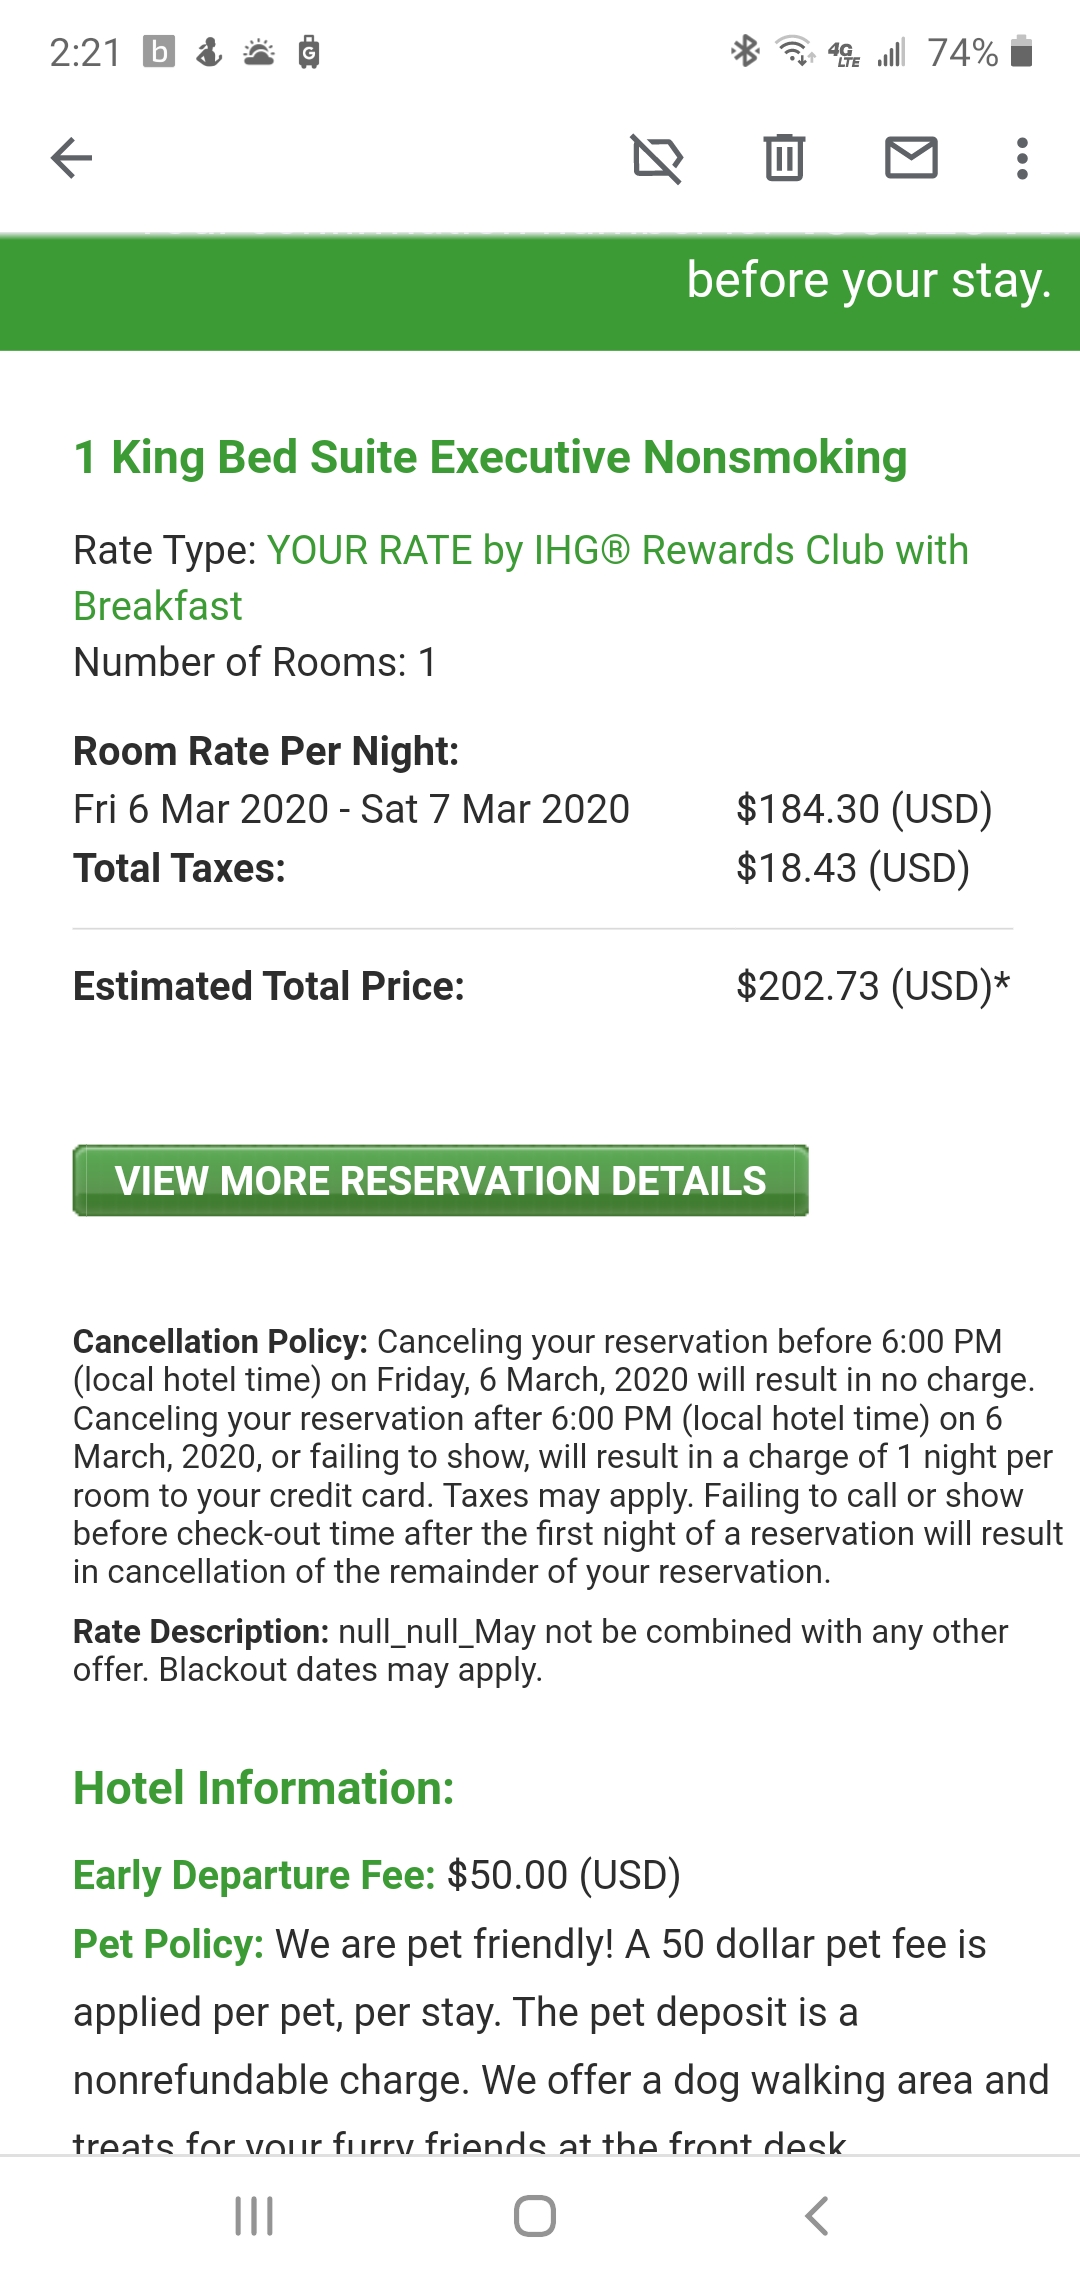Tap the Estimated Total Price amount
This screenshot has width=1080, height=2280.
click(x=872, y=986)
